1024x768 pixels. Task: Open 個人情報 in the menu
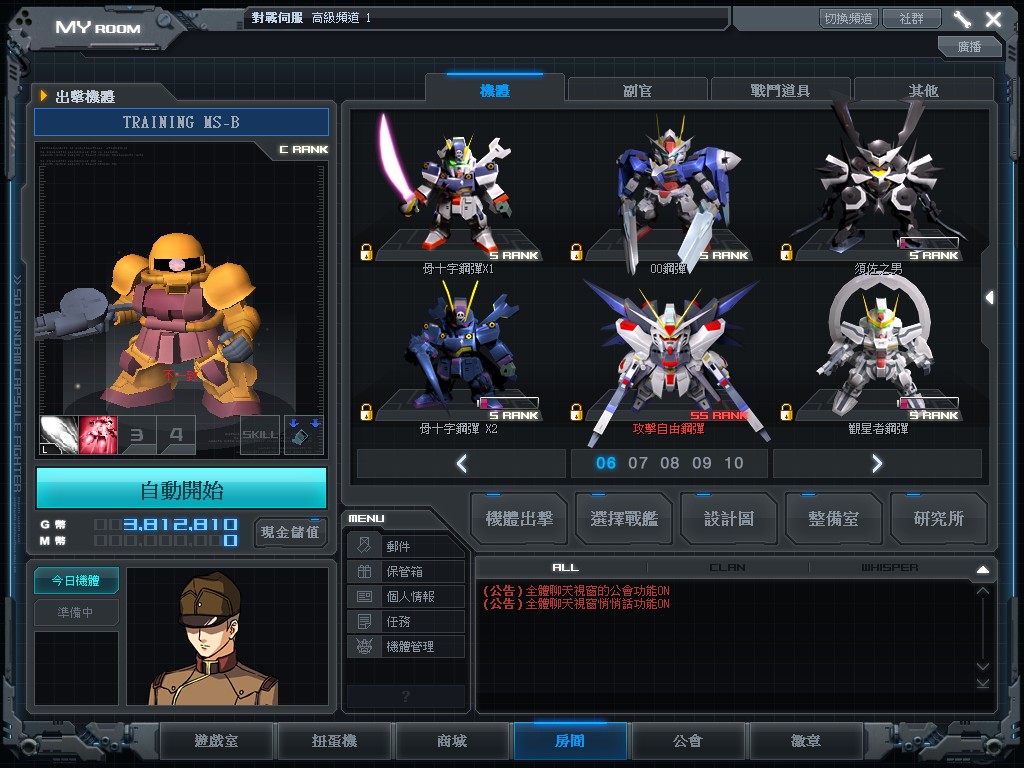406,596
